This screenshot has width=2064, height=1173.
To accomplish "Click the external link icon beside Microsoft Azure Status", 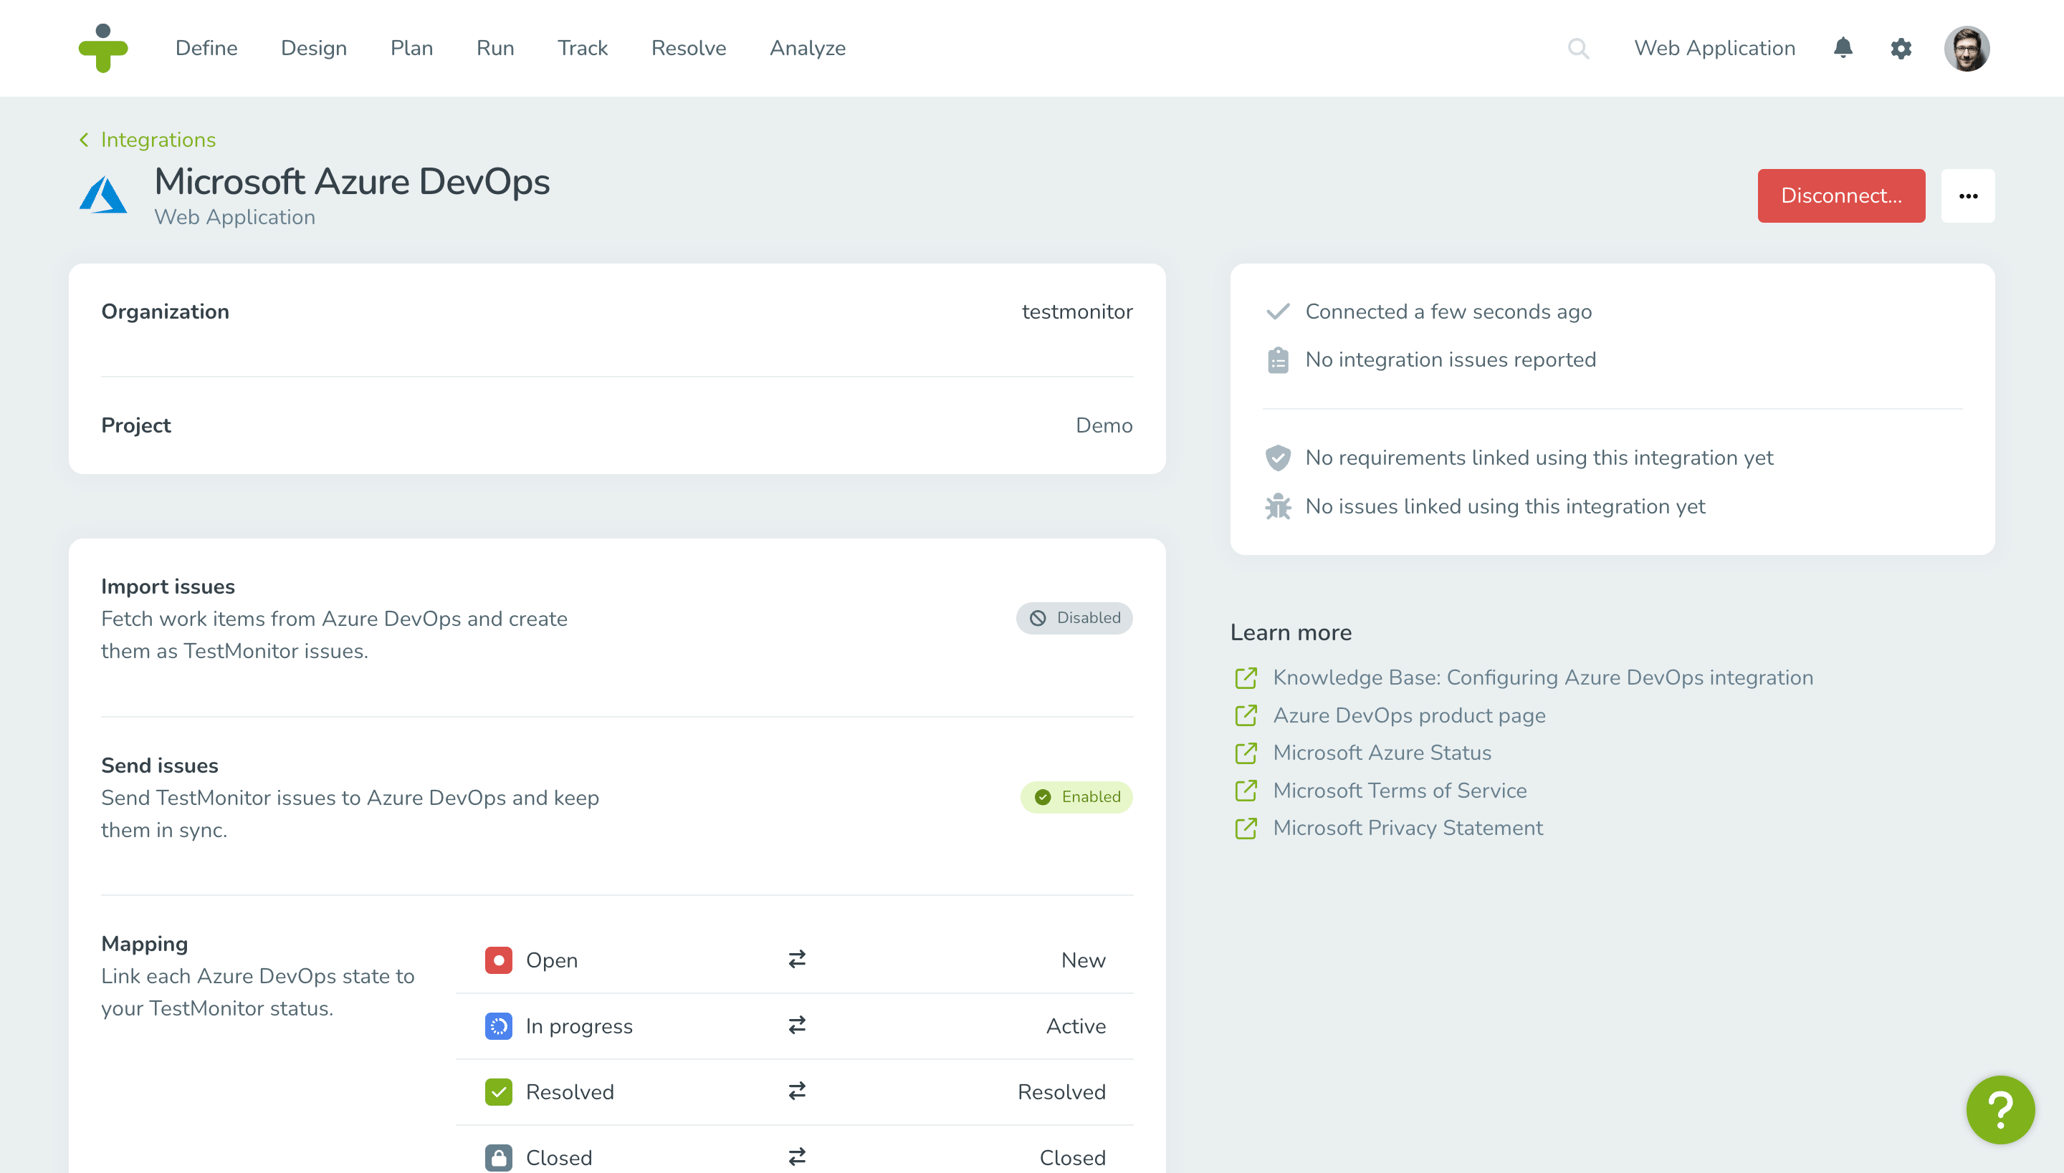I will coord(1245,752).
